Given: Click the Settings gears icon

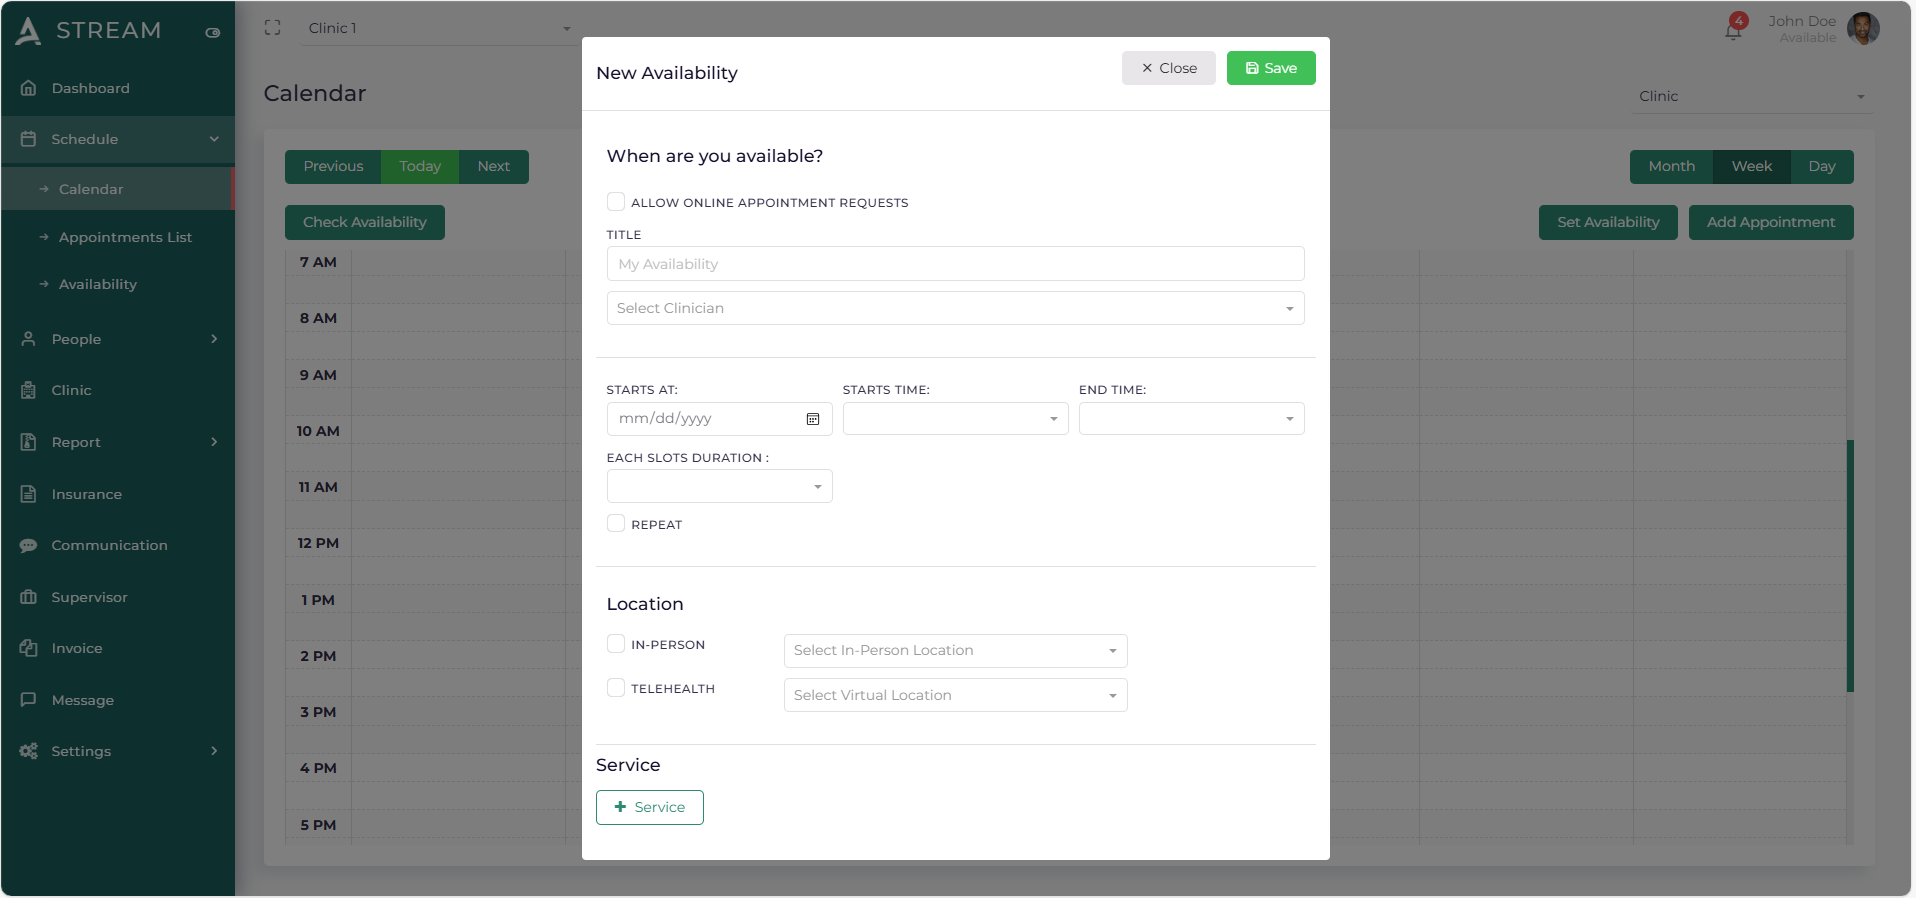Looking at the screenshot, I should [29, 751].
